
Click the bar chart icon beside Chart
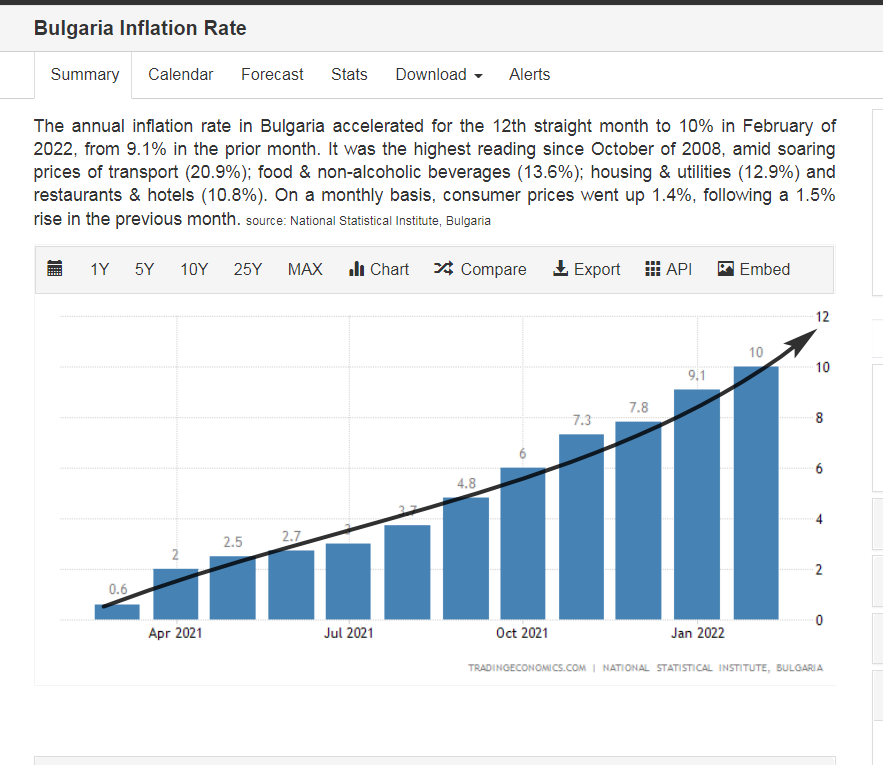point(356,269)
